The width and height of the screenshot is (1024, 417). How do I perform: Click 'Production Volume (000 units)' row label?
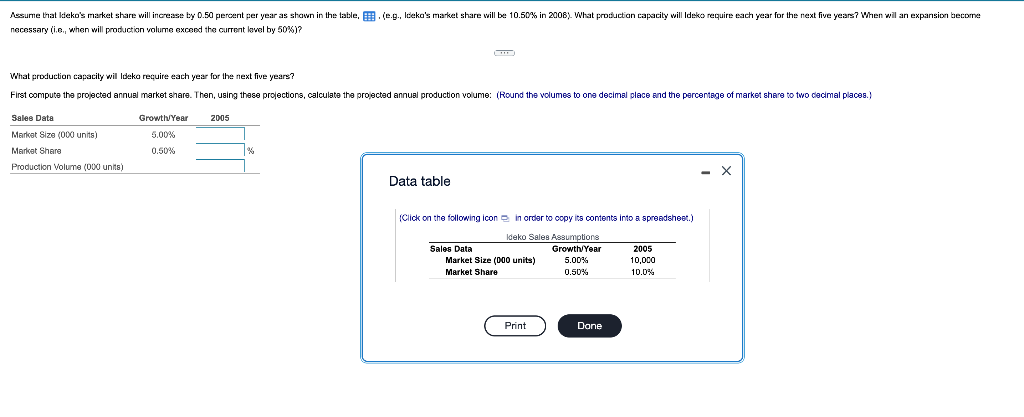point(68,166)
